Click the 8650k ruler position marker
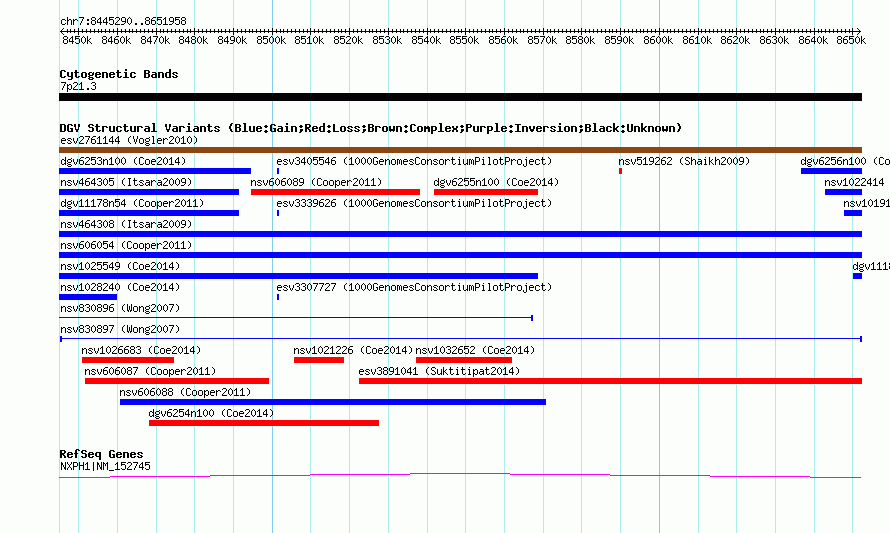Viewport: 890px width, 533px height. coord(851,40)
